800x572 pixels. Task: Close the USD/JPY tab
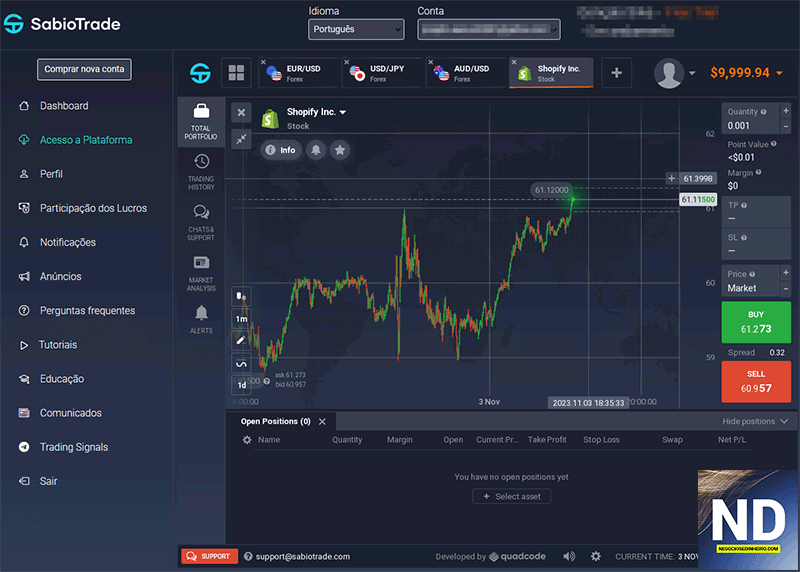[x=346, y=62]
